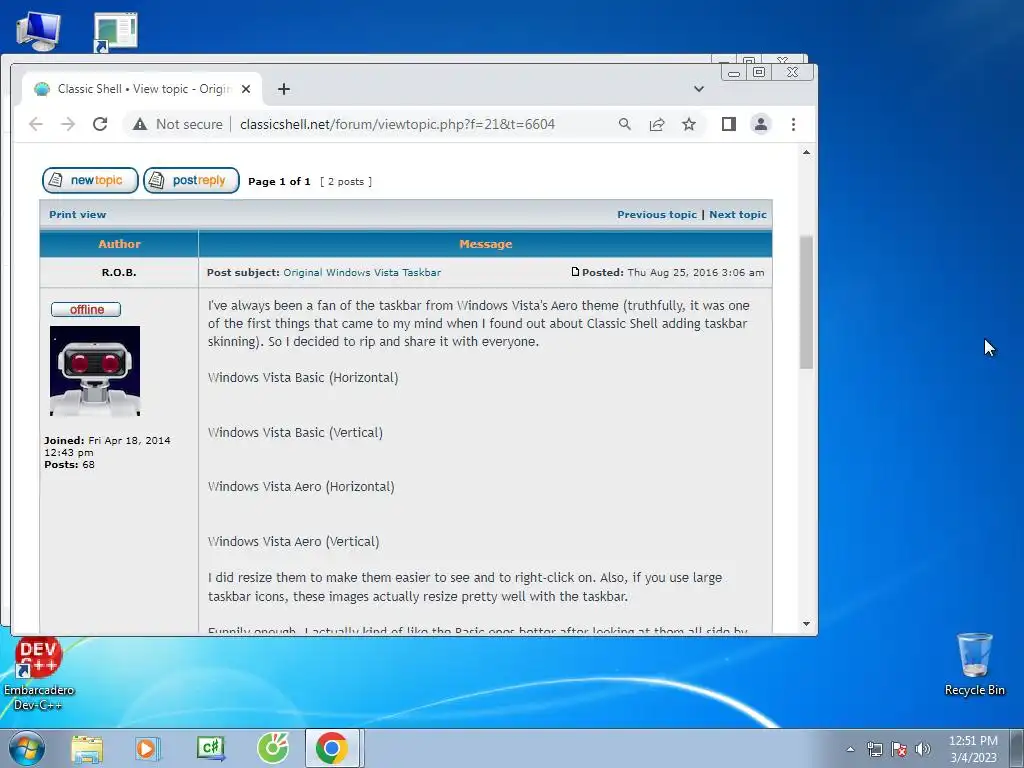
Task: Start a new topic
Action: point(90,180)
